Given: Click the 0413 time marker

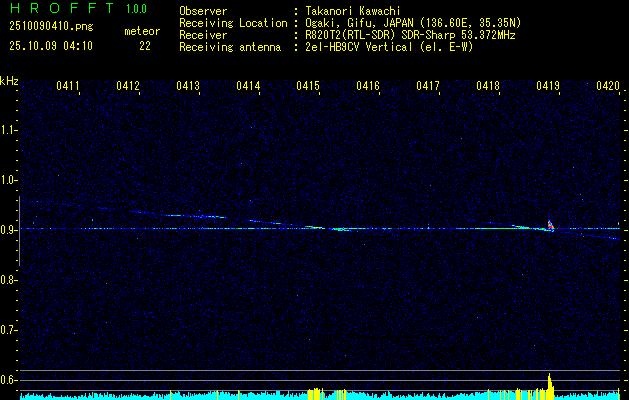Looking at the screenshot, I should tap(188, 87).
